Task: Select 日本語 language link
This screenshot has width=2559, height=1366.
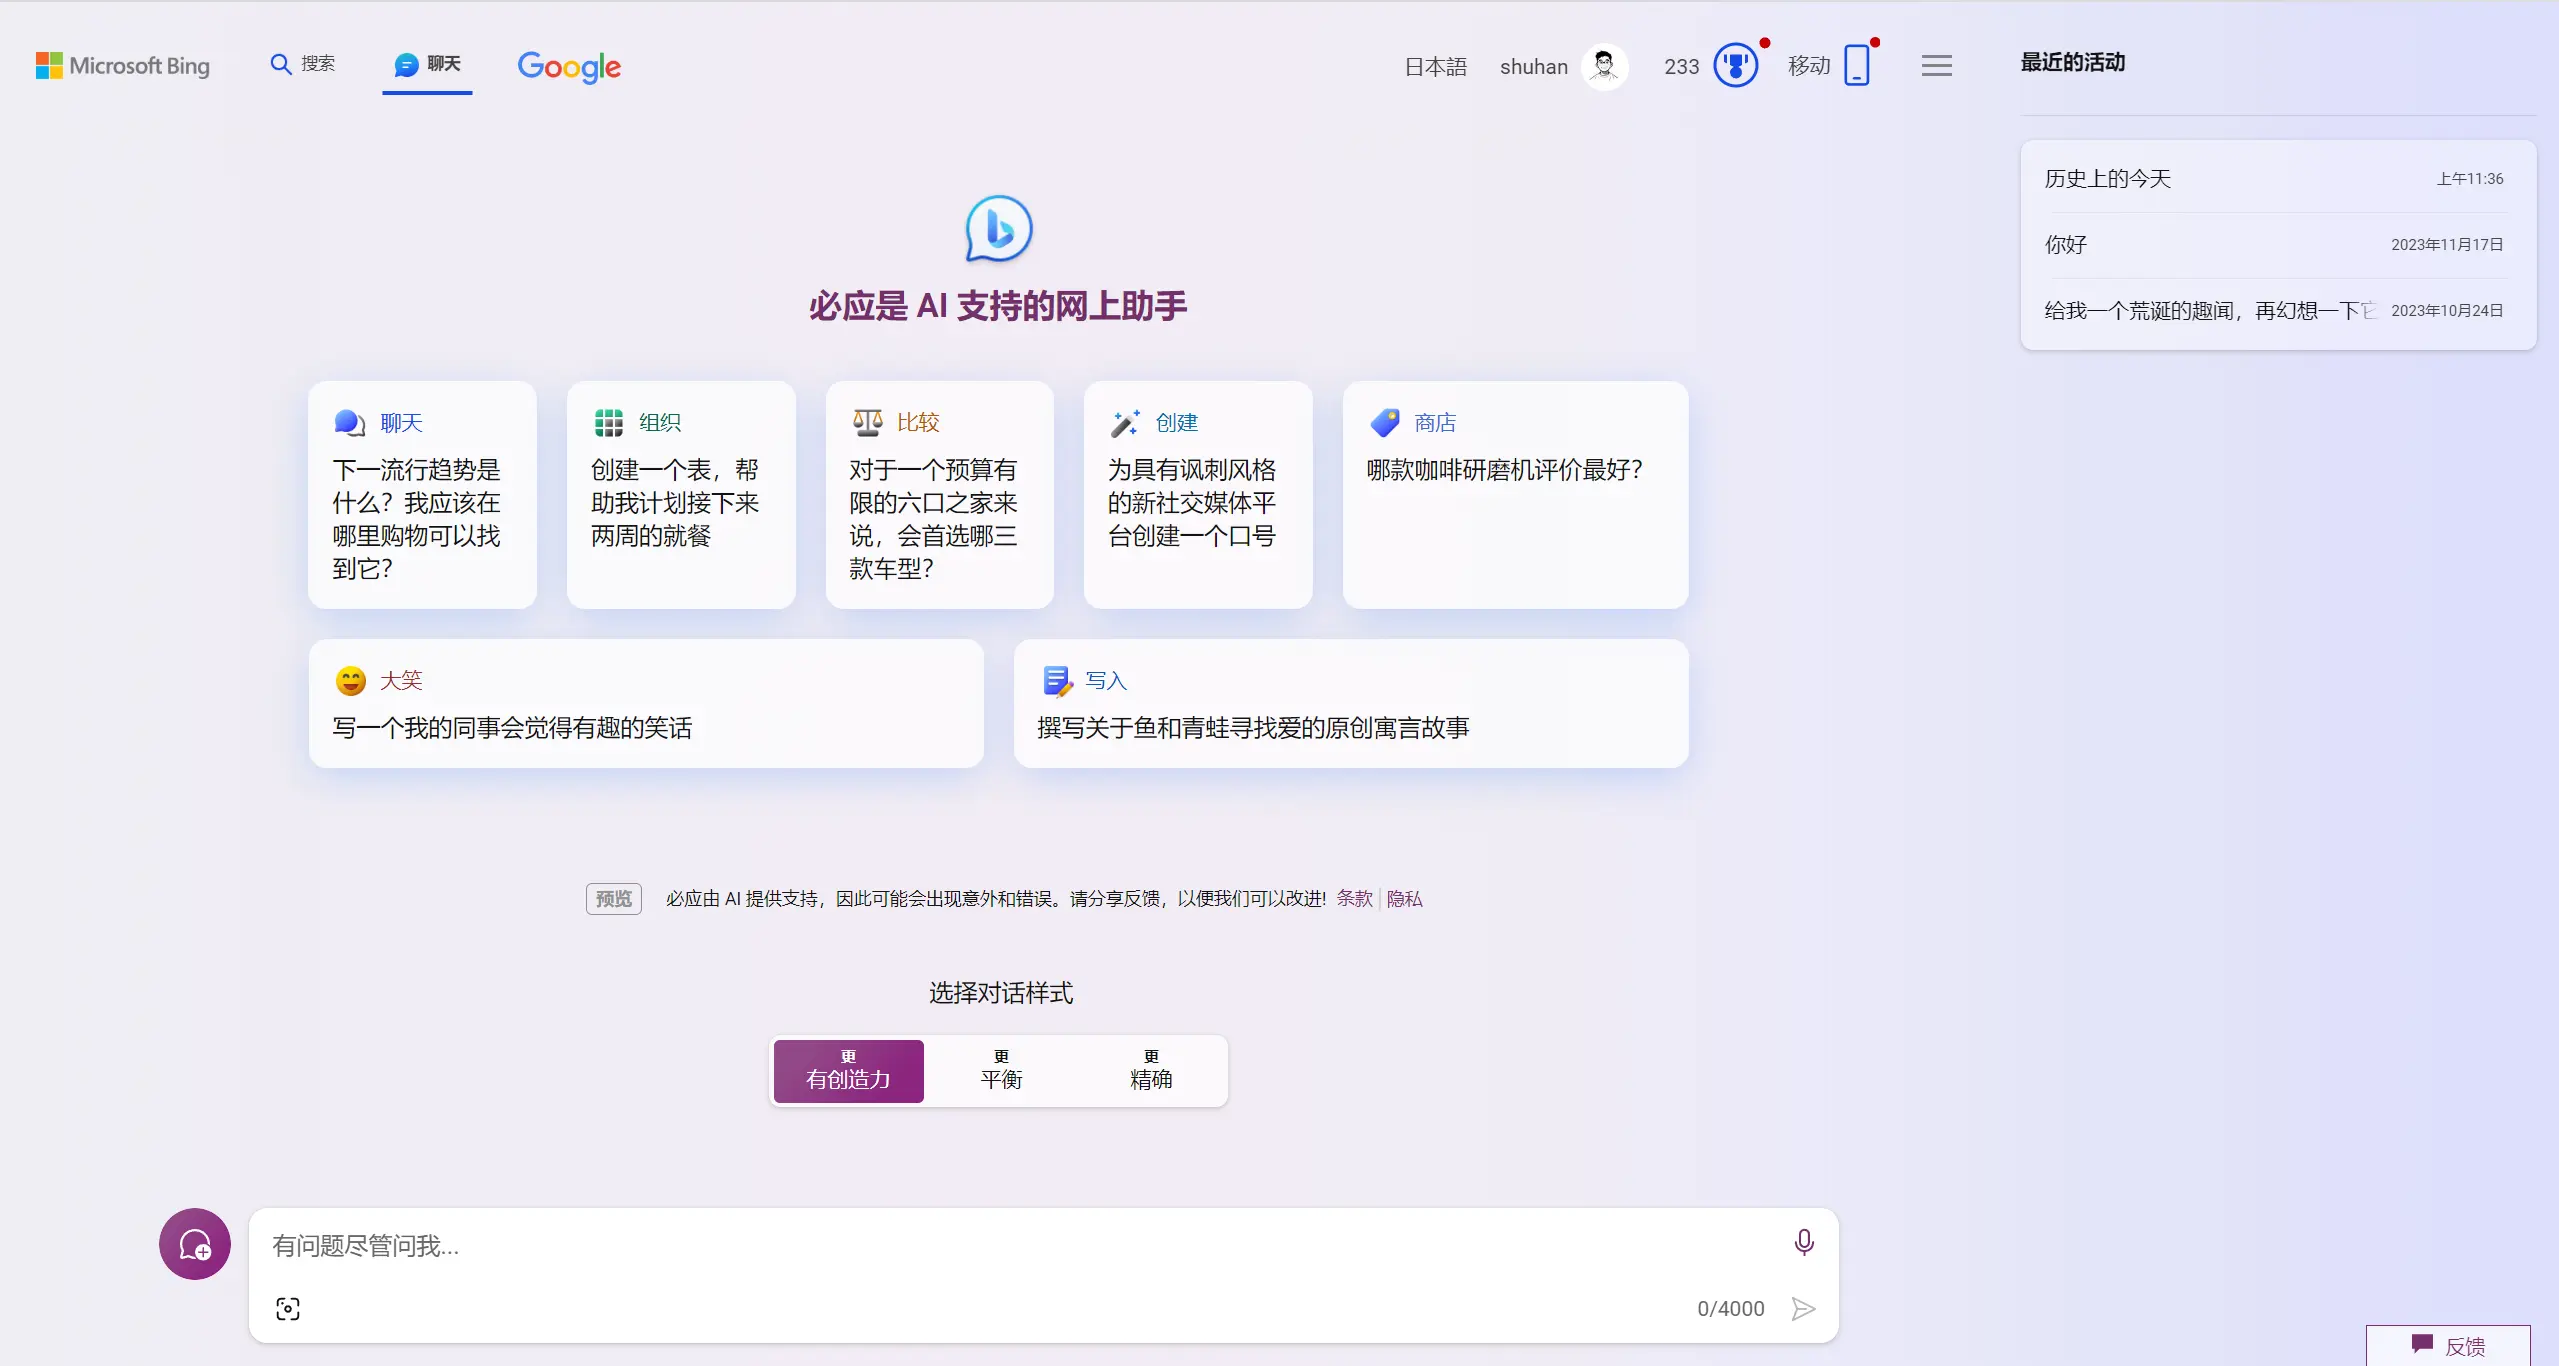Action: pyautogui.click(x=1435, y=67)
